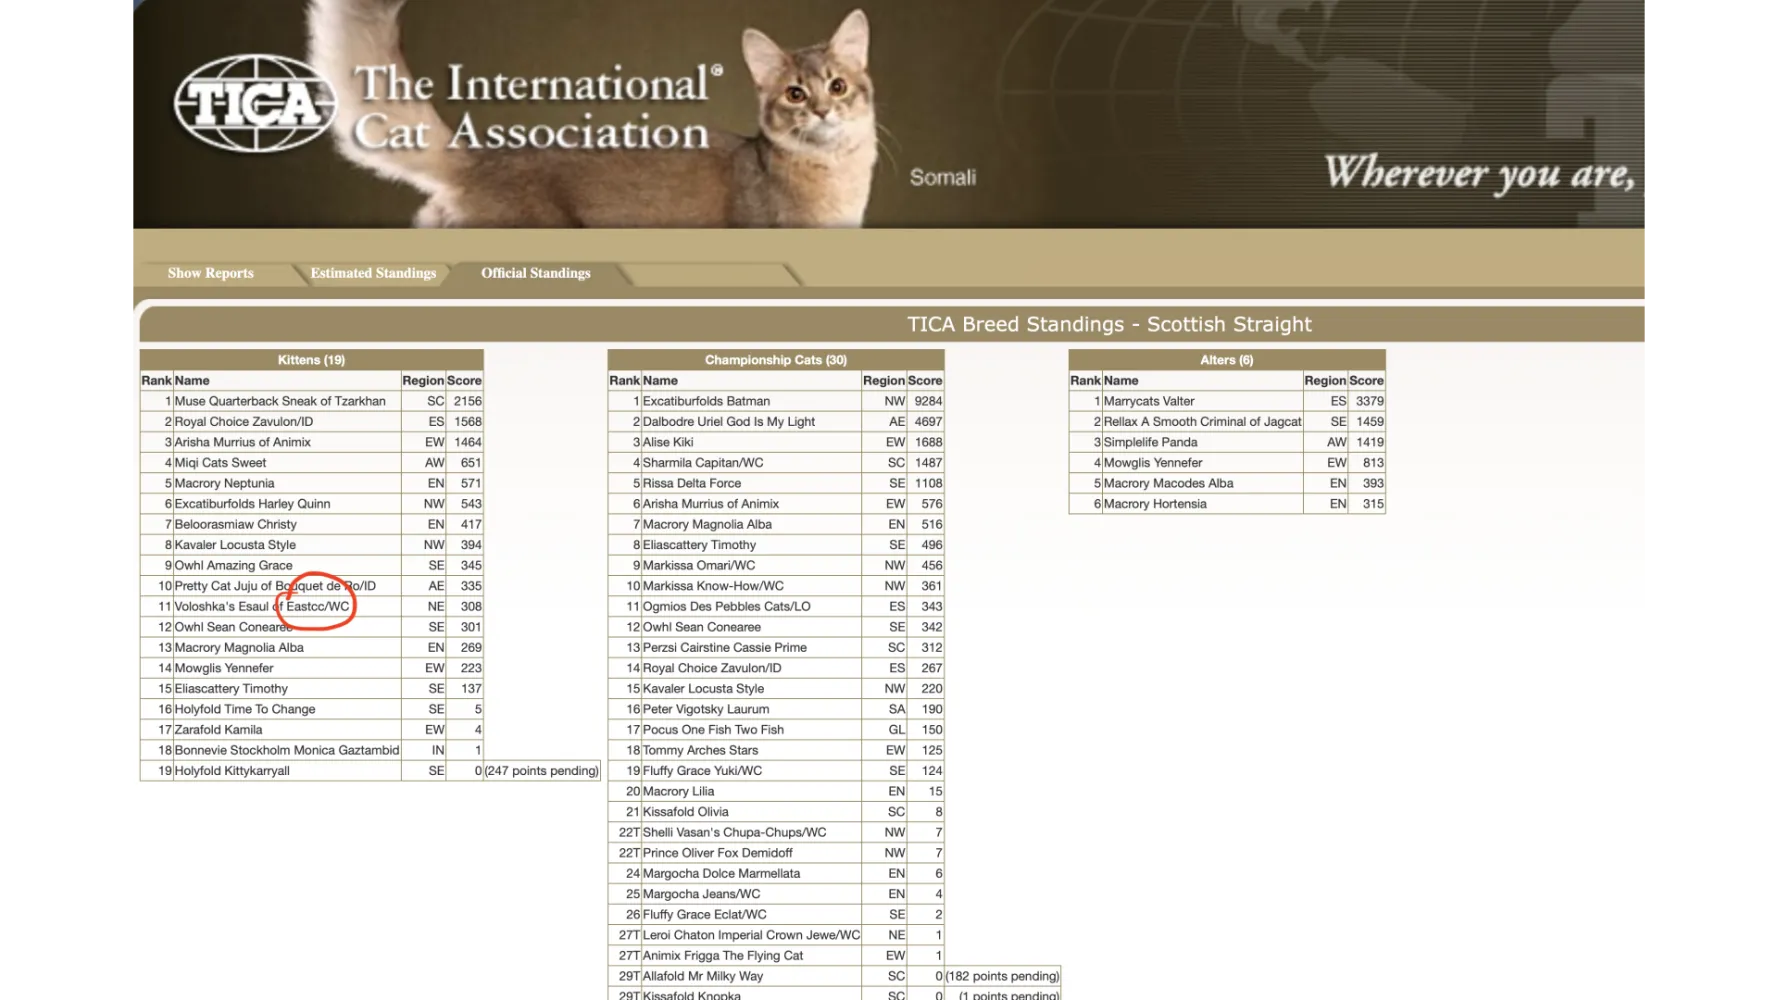Click Shelli Vasan's Chupa-Chups/WC entry

735,832
